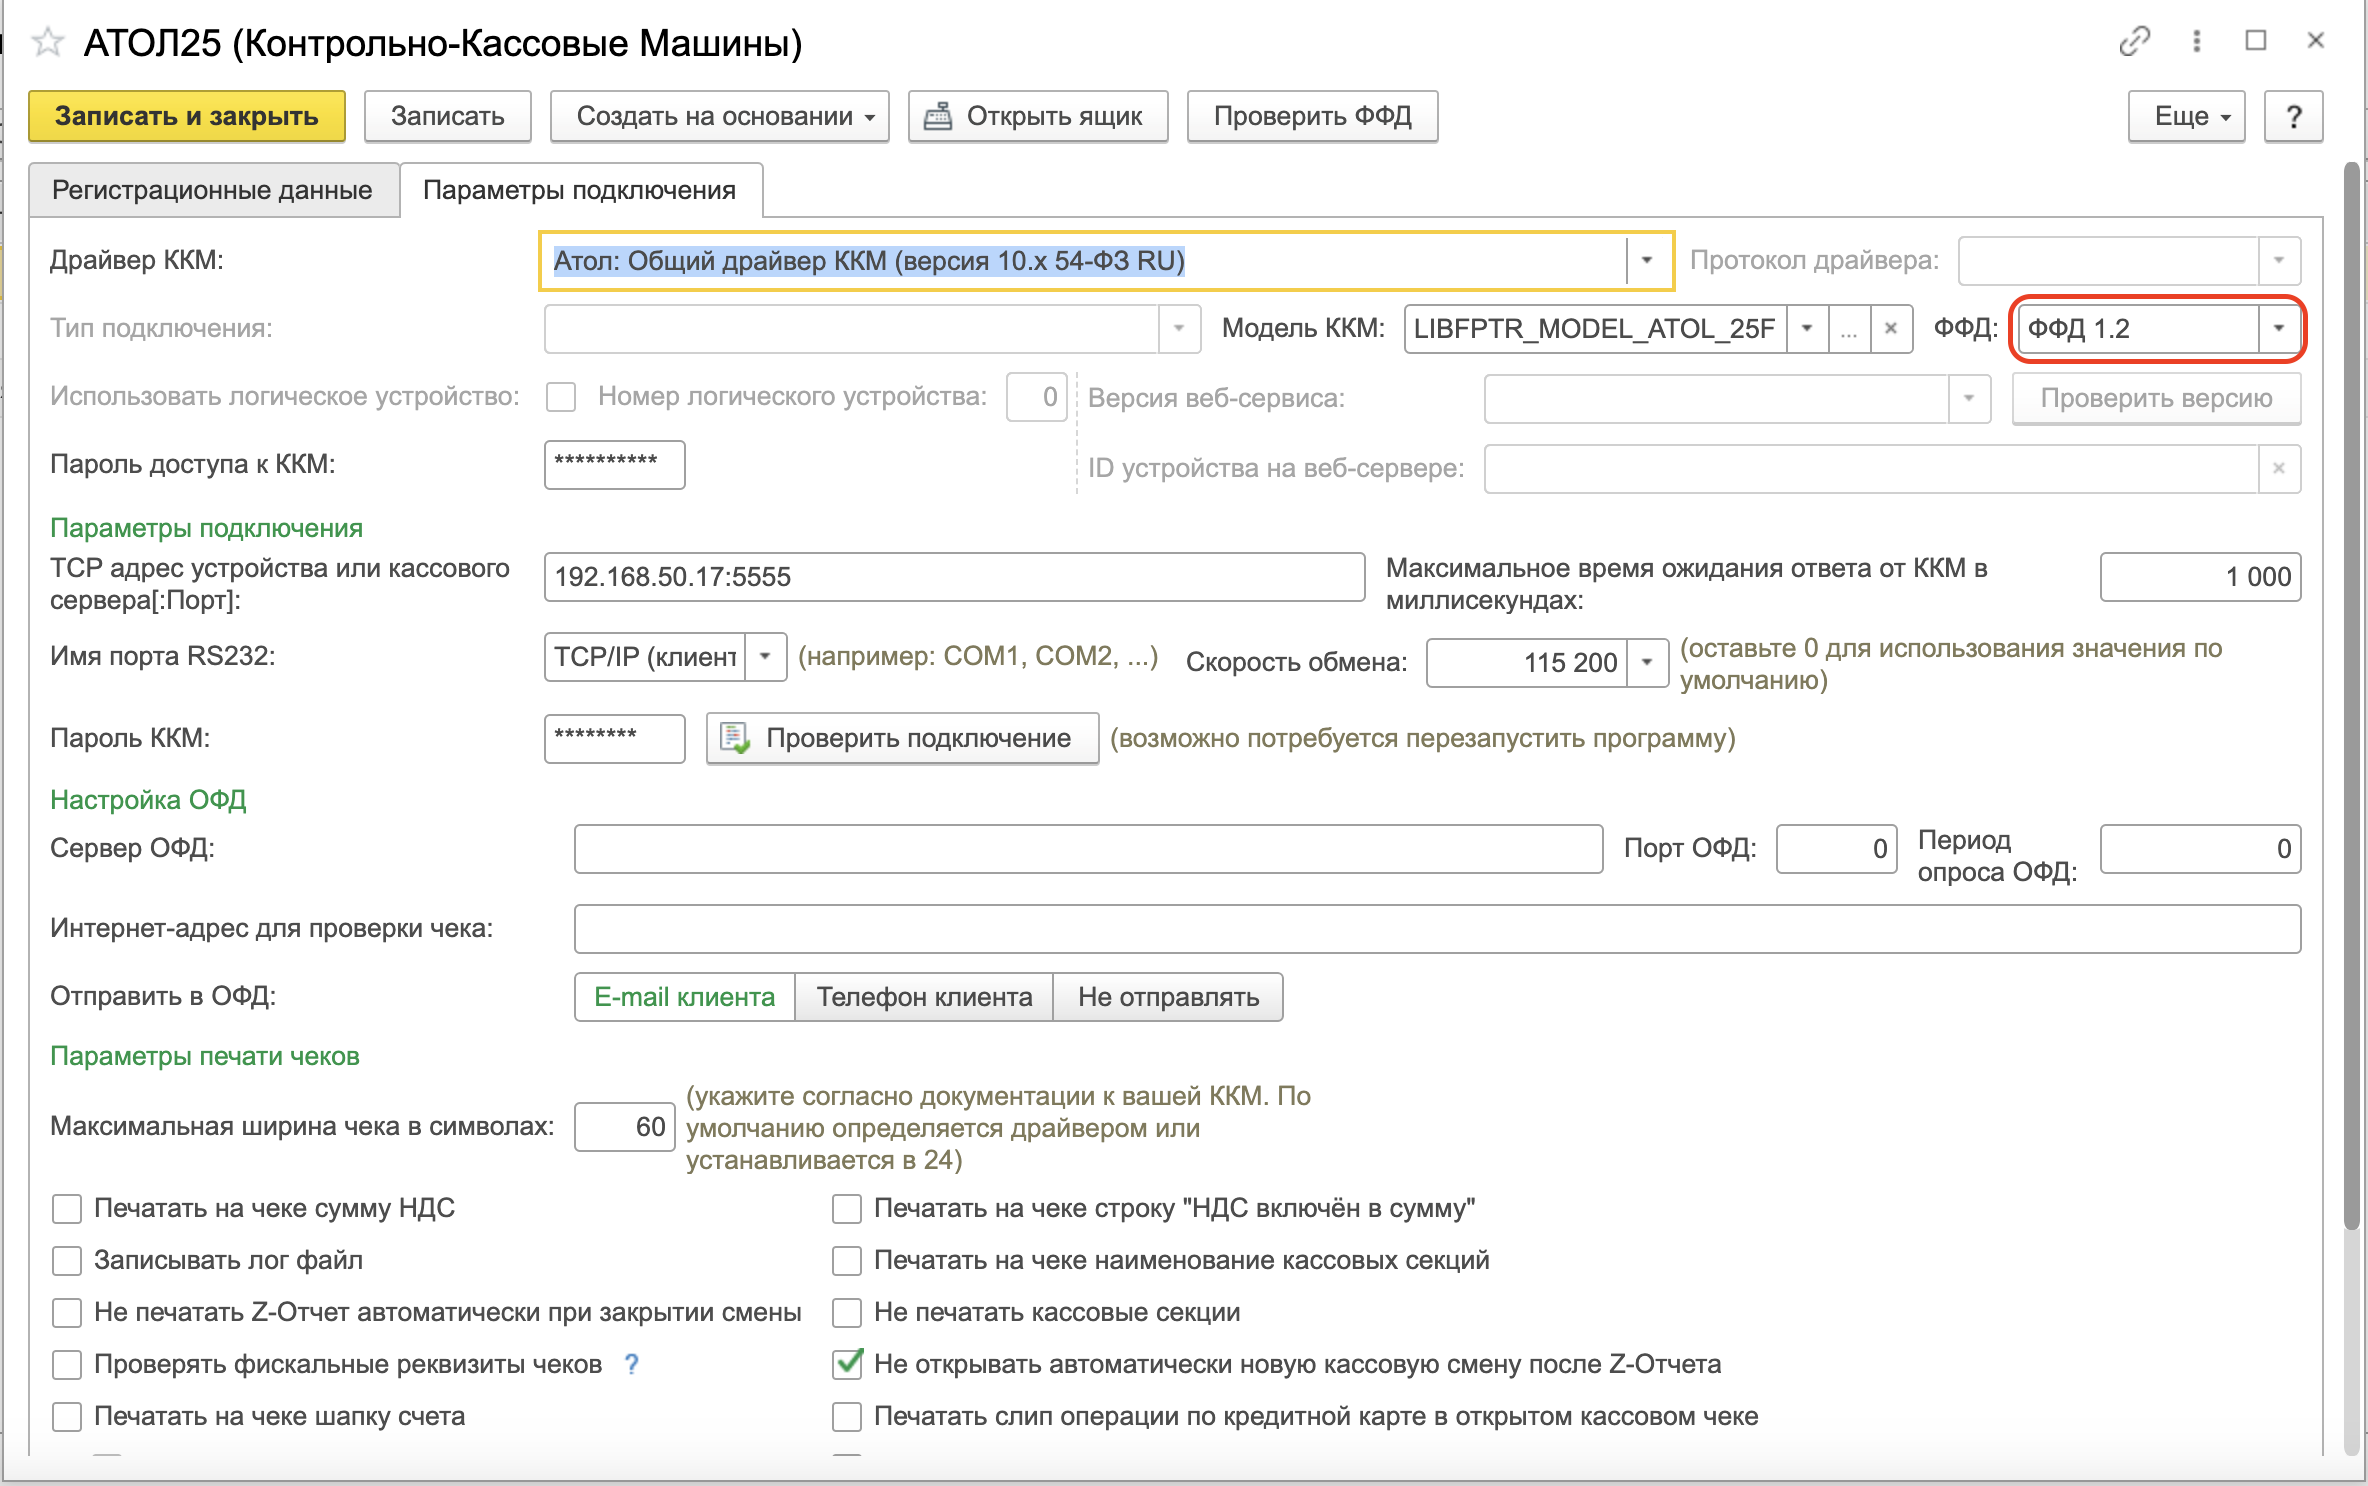This screenshot has height=1486, width=2368.
Task: Choose Телефон клиента for ОФД sending
Action: (924, 997)
